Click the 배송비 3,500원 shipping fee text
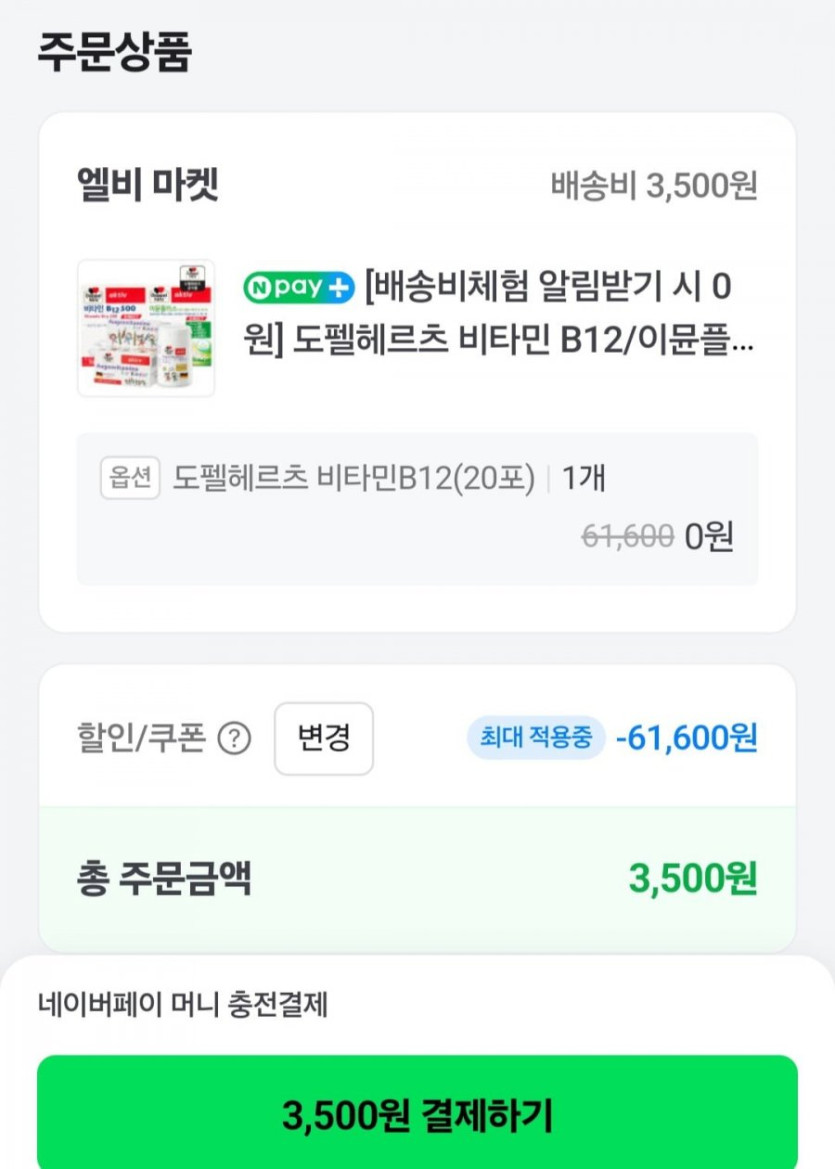Screen dimensions: 835x1169 coord(654,186)
